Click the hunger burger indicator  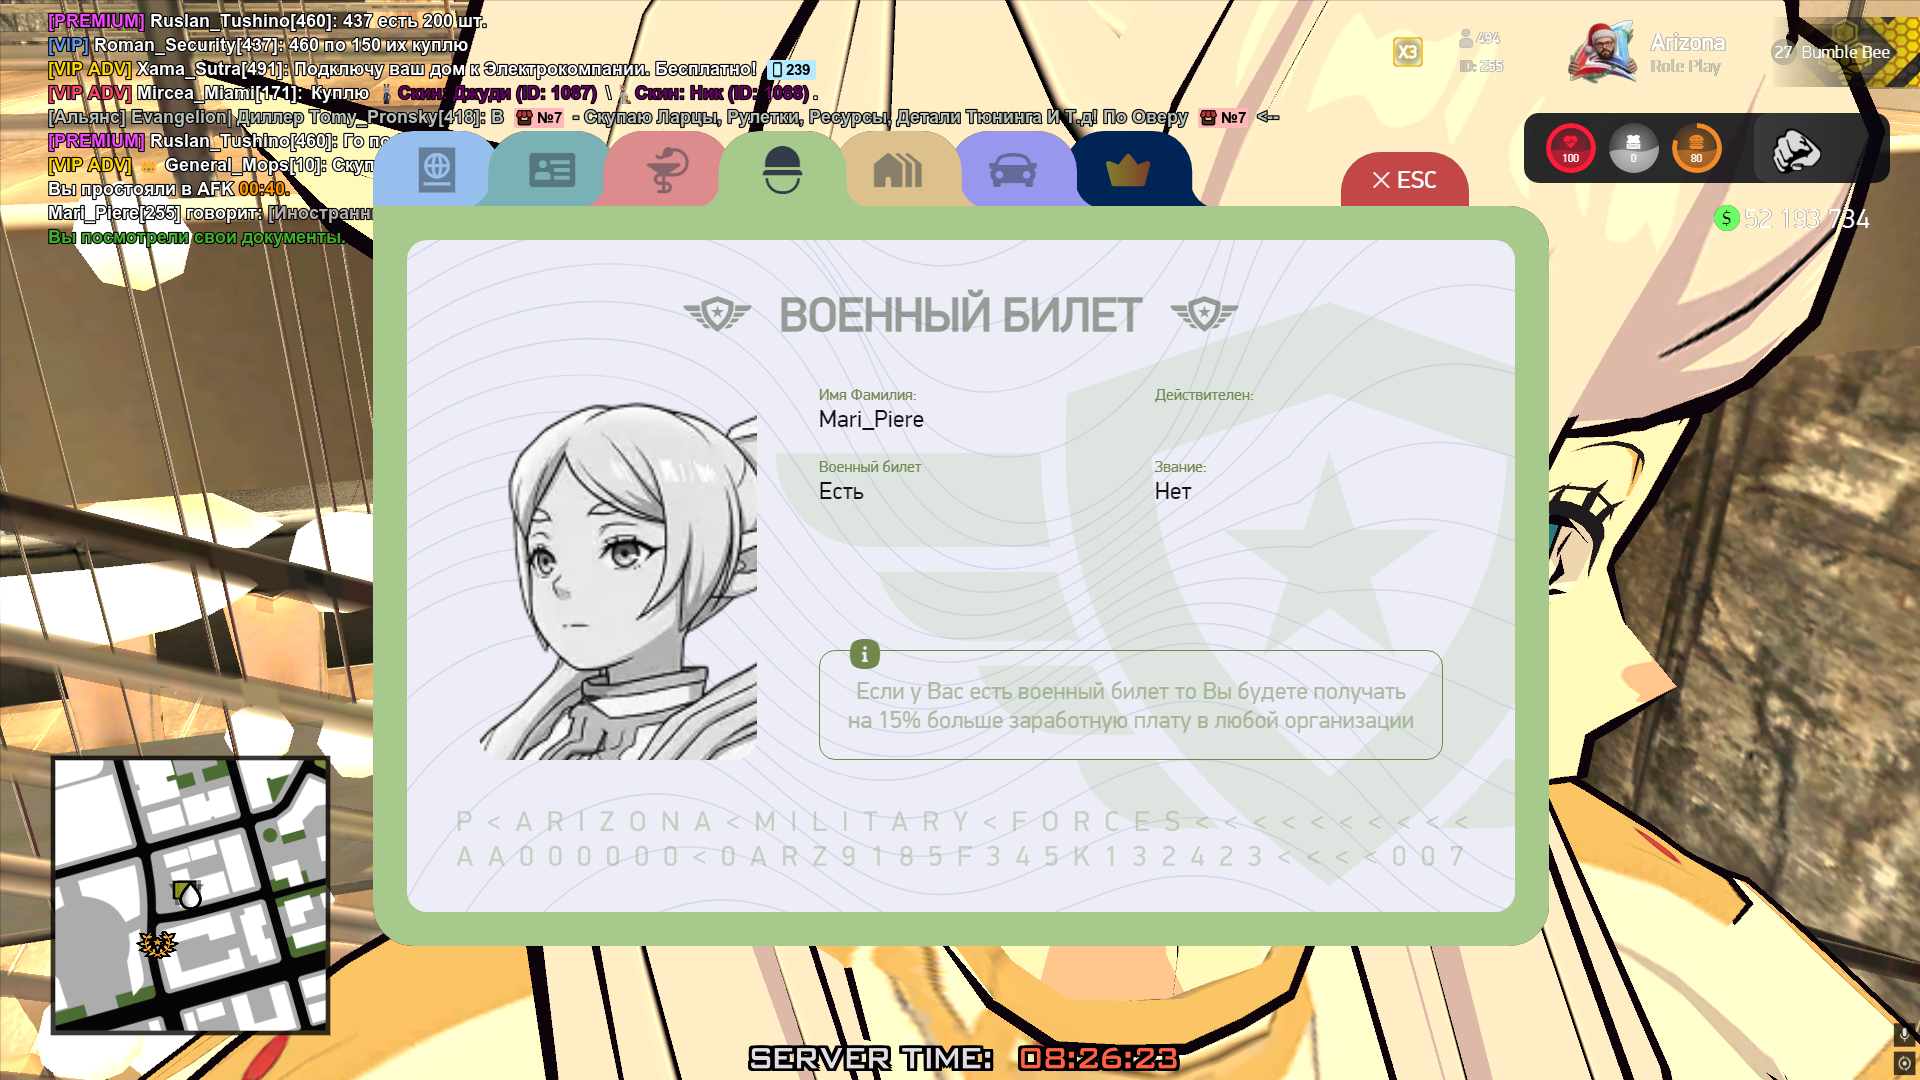[1696, 148]
